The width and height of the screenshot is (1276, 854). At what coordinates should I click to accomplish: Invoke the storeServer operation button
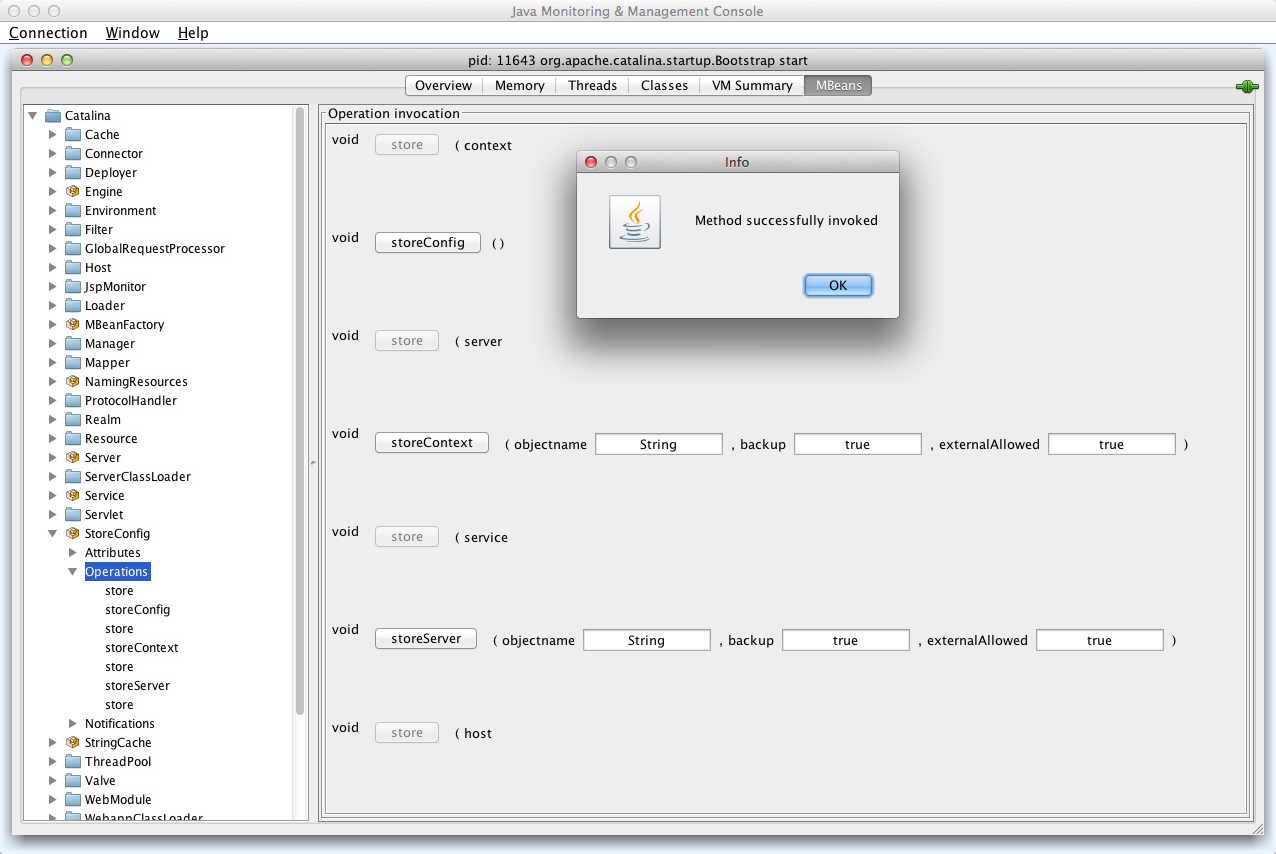[426, 639]
